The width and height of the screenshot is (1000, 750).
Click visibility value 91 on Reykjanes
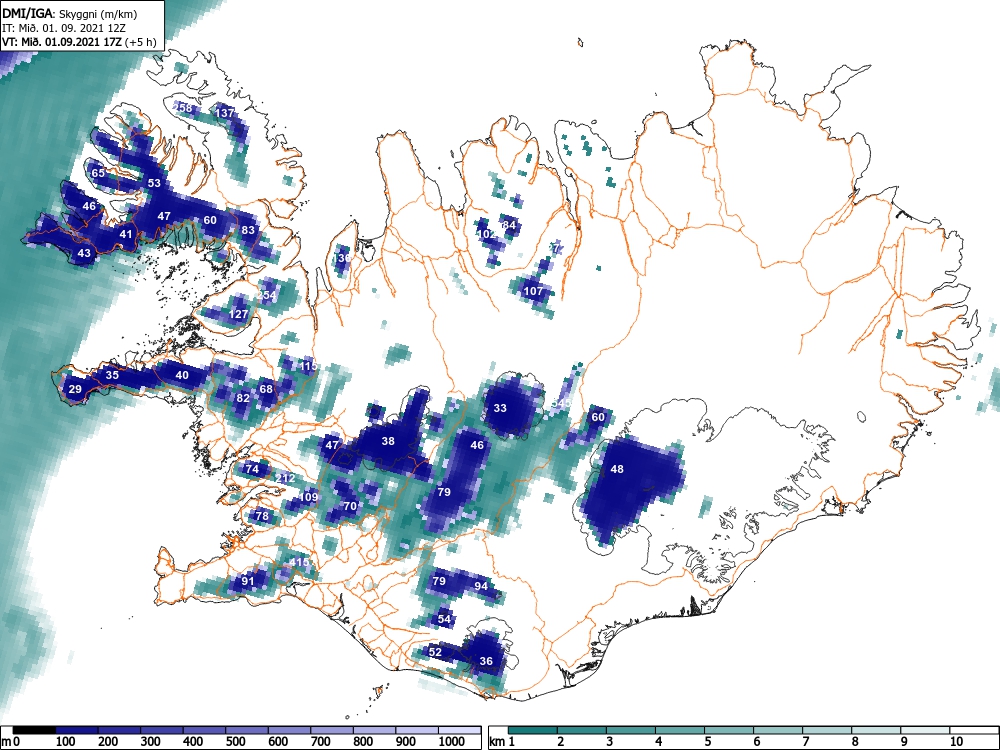[247, 581]
